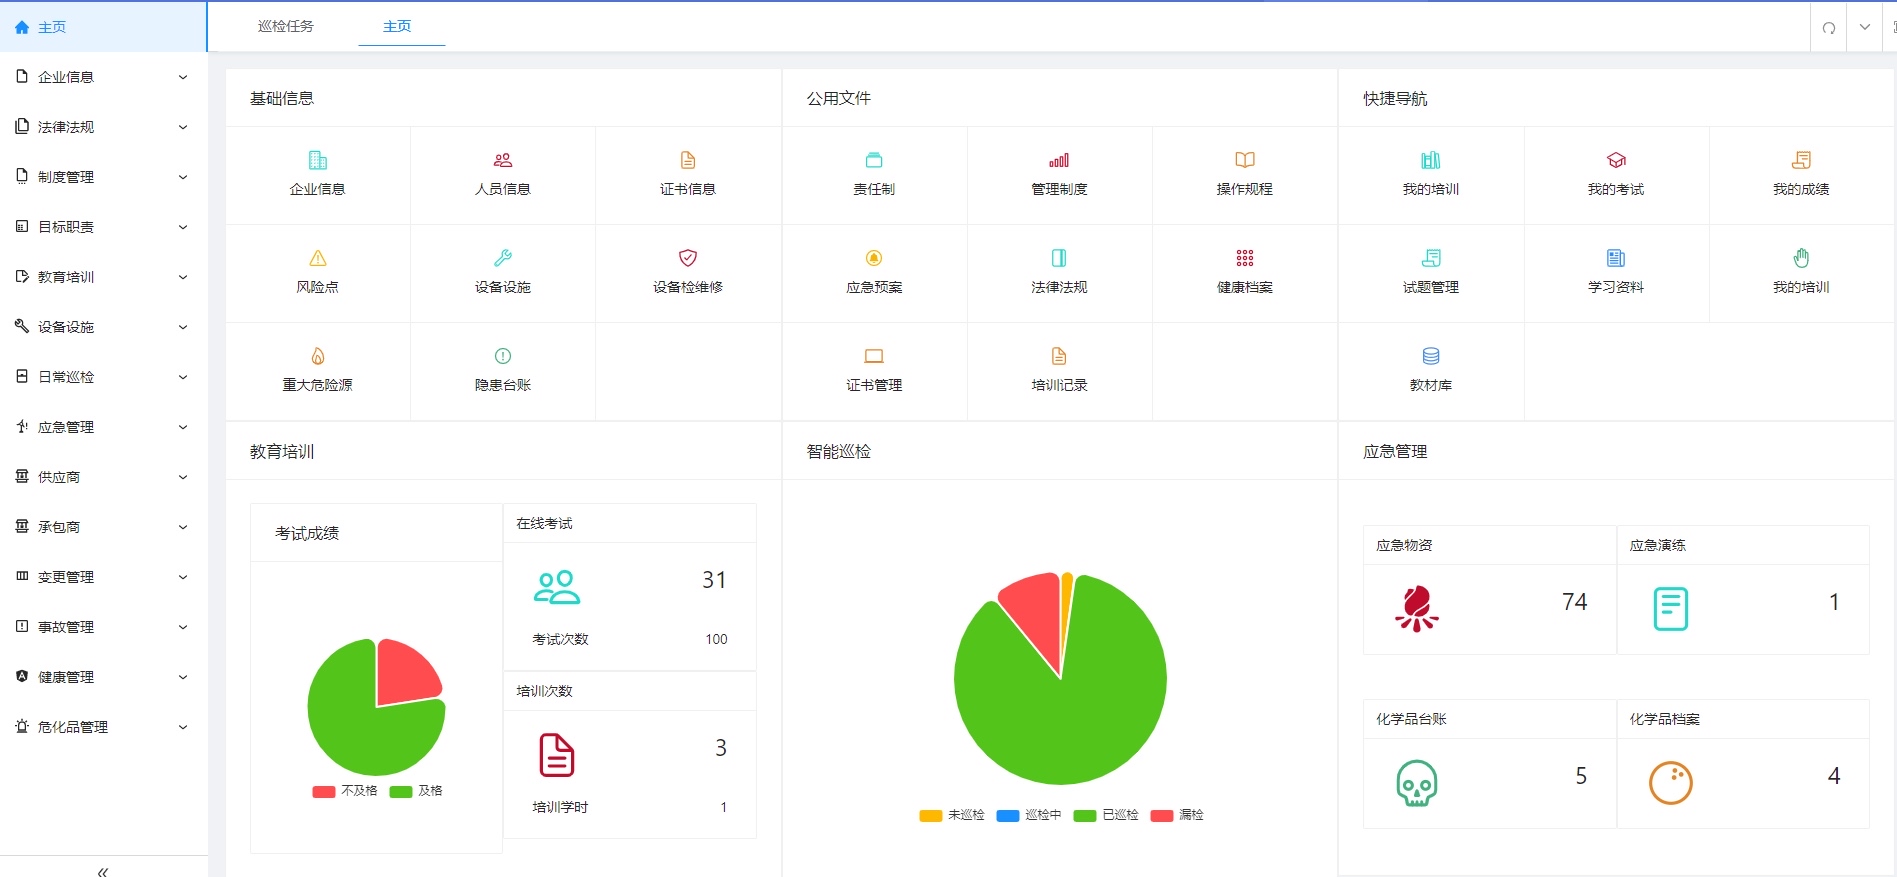Click the 应急演练 notepad icon
Viewport: 1897px width, 877px height.
click(1671, 609)
